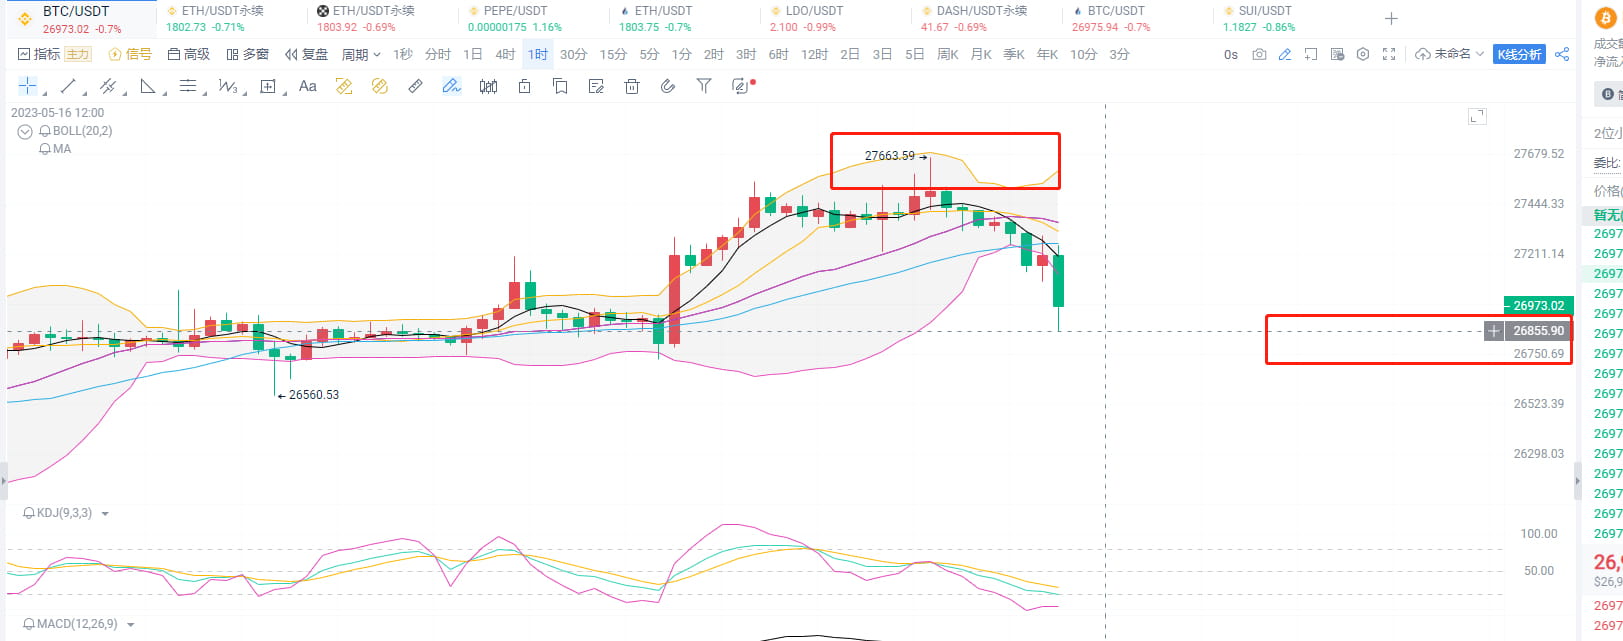Viewport: 1623px width, 641px height.
Task: Click the candlestick style icon in drawing toolbar
Action: pyautogui.click(x=488, y=86)
